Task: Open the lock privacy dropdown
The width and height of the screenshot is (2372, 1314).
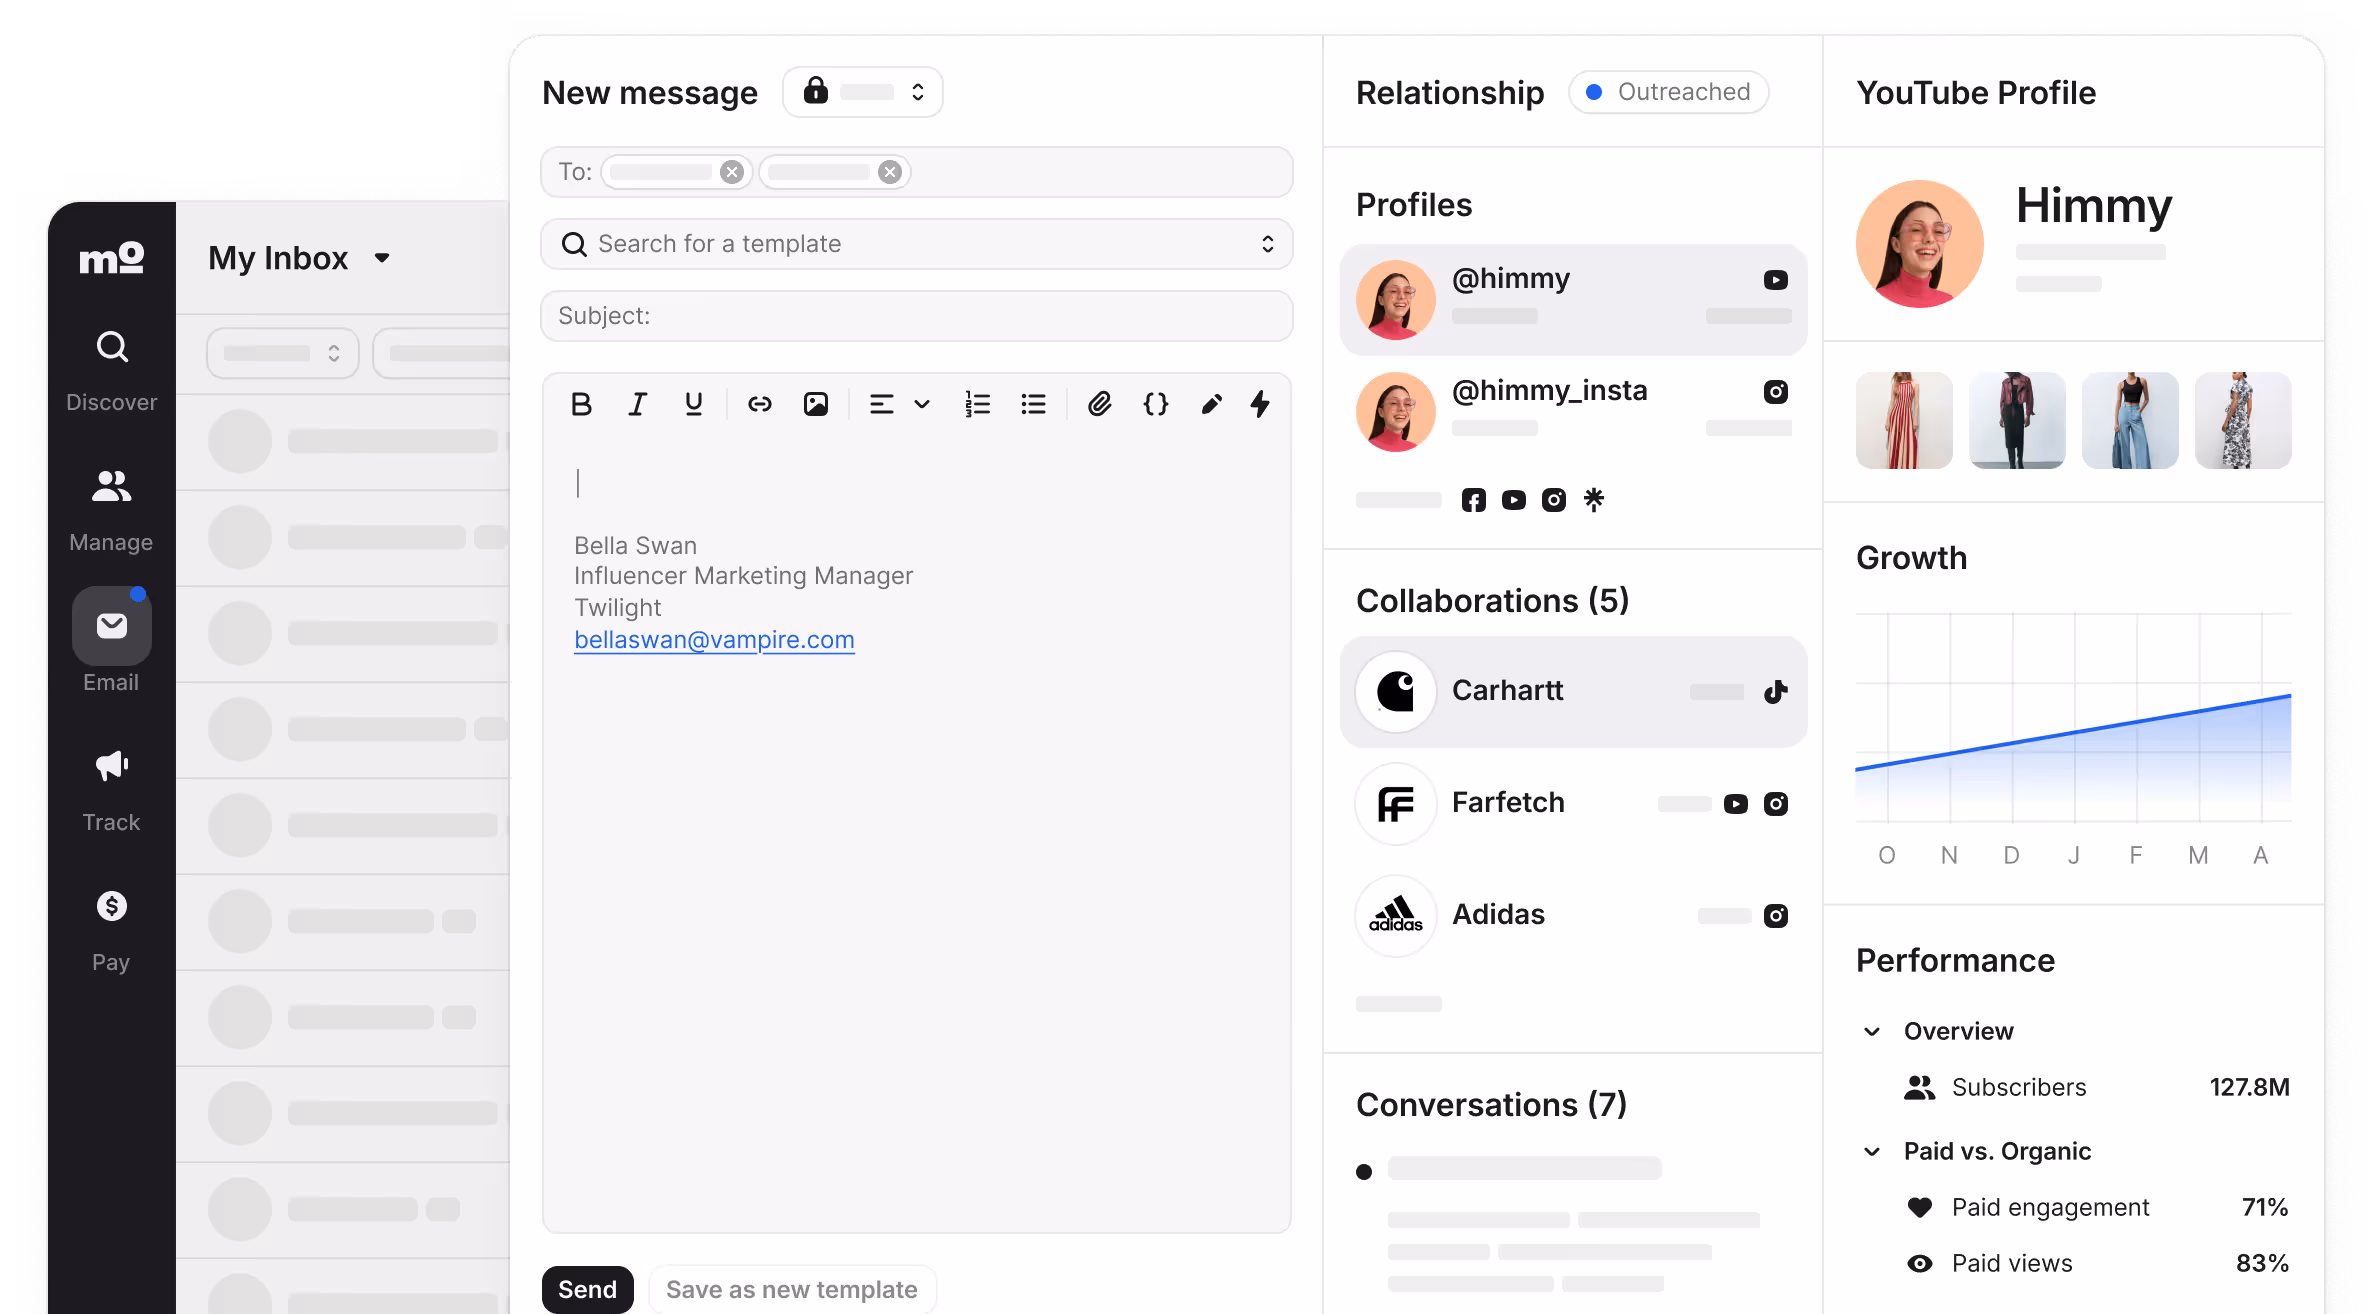Action: click(863, 92)
